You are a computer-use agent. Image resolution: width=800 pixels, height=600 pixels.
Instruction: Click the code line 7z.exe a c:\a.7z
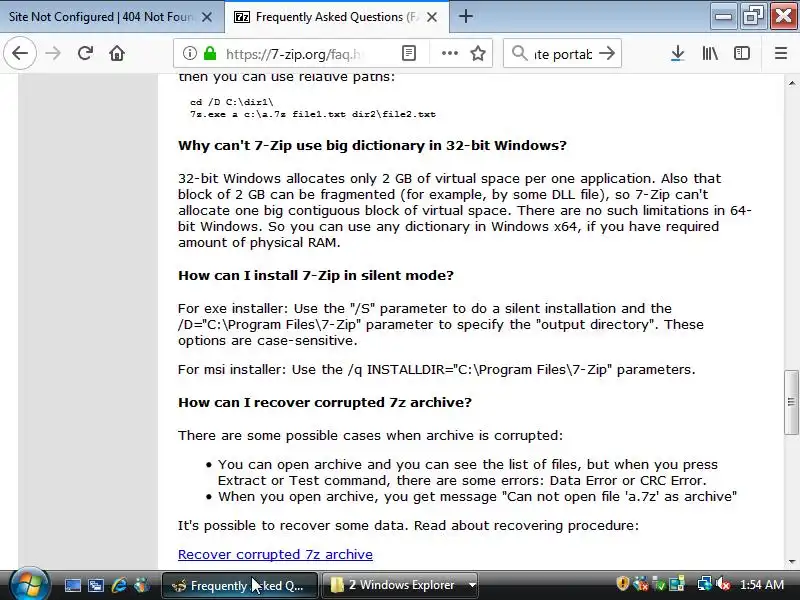tap(313, 114)
